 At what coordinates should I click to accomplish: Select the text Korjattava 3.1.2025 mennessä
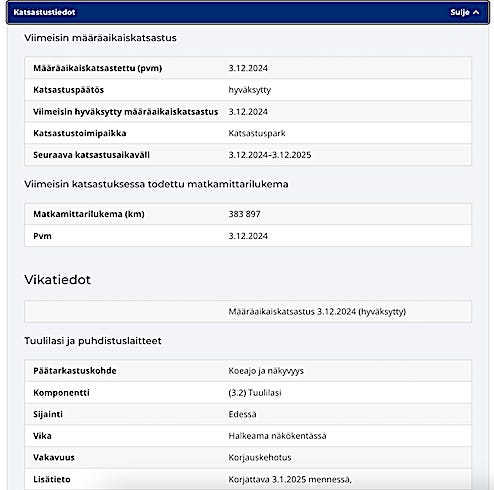click(x=290, y=479)
